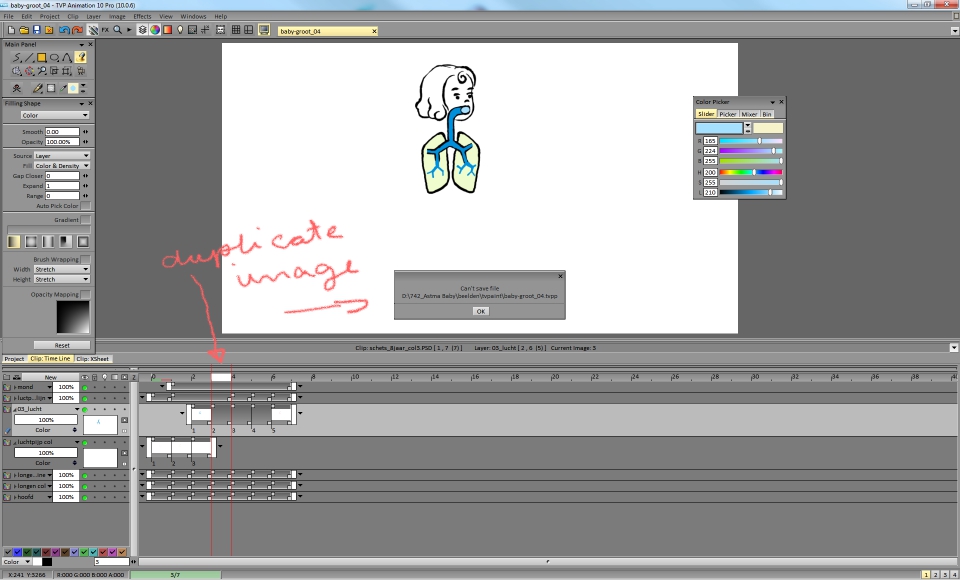Adjust the H hue slider in Color Picker
The width and height of the screenshot is (960, 580).
(x=751, y=173)
